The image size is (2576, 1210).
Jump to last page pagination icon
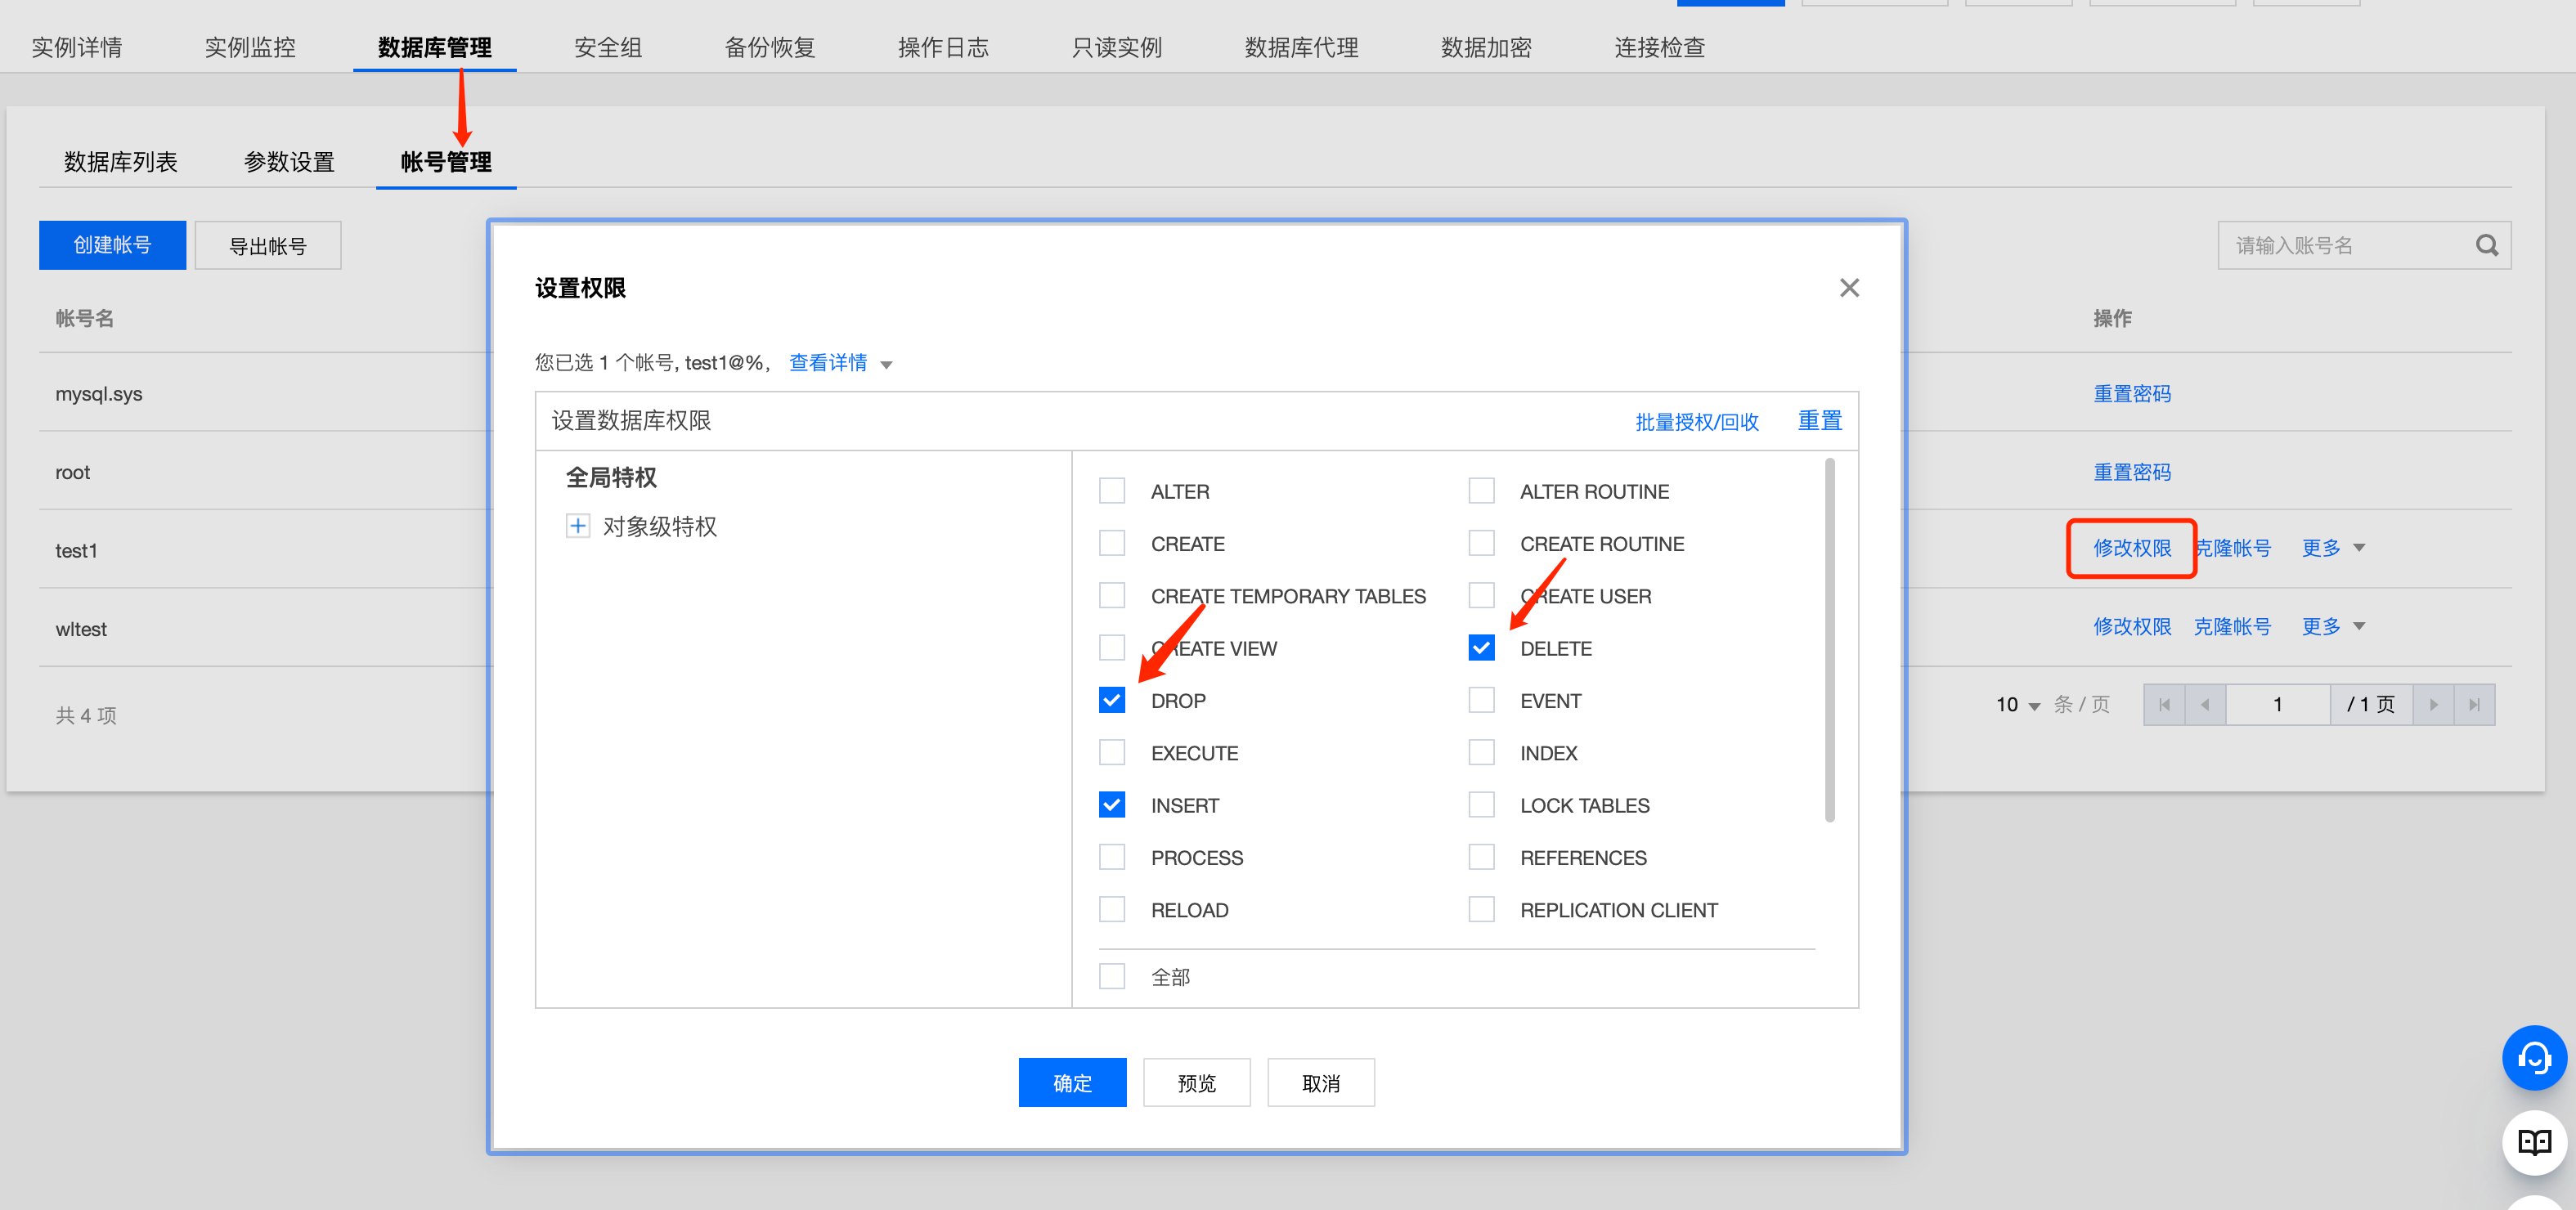point(2474,705)
